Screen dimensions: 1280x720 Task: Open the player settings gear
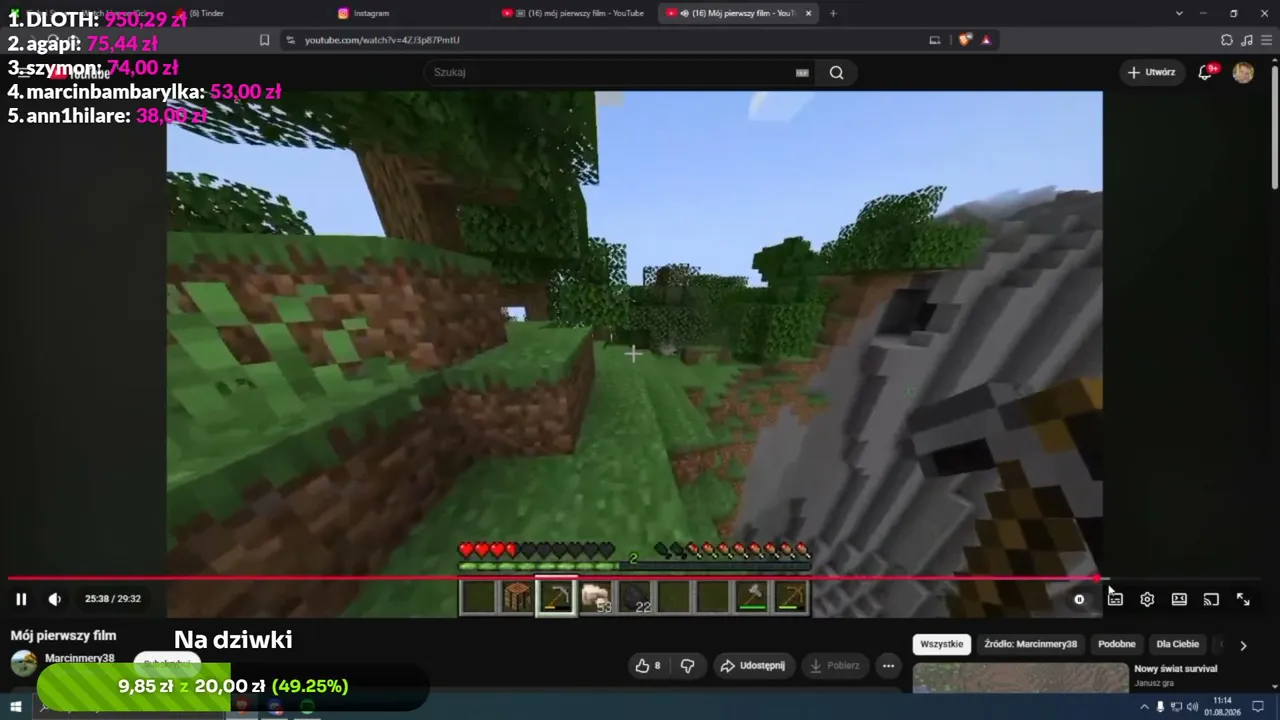1147,599
